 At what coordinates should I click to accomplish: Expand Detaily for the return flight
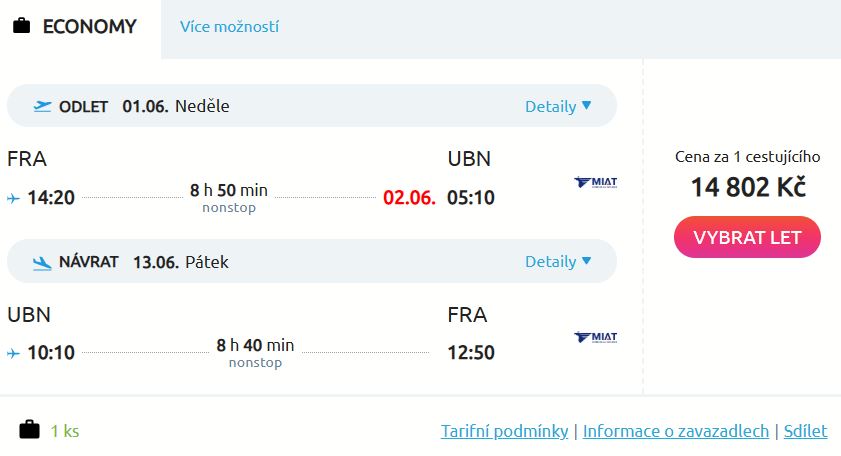pyautogui.click(x=558, y=262)
